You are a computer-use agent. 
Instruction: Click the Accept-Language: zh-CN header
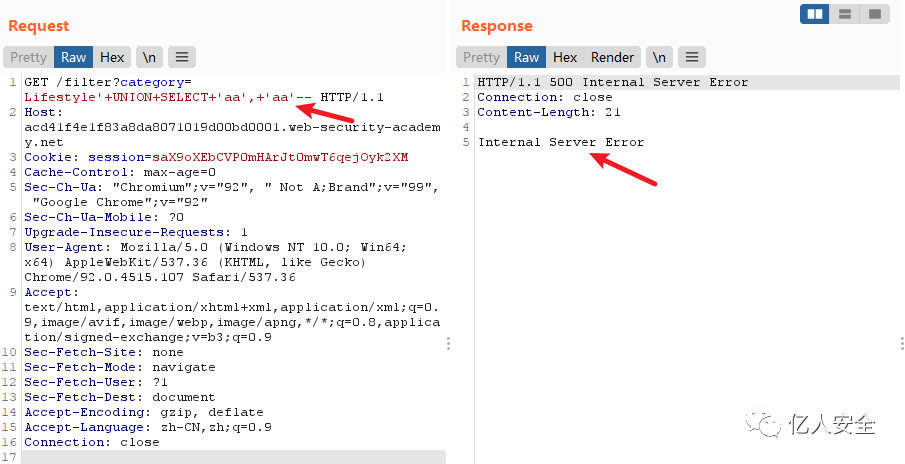pos(148,427)
